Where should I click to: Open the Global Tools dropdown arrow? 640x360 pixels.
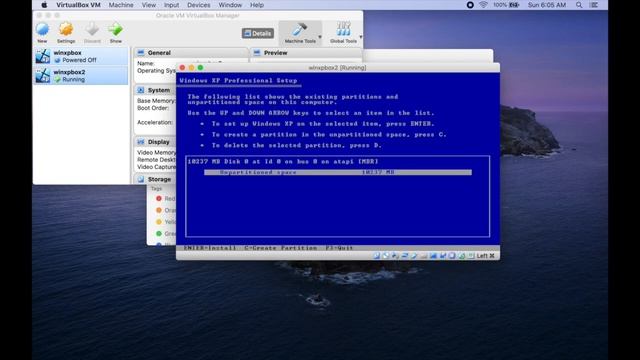(x=360, y=37)
